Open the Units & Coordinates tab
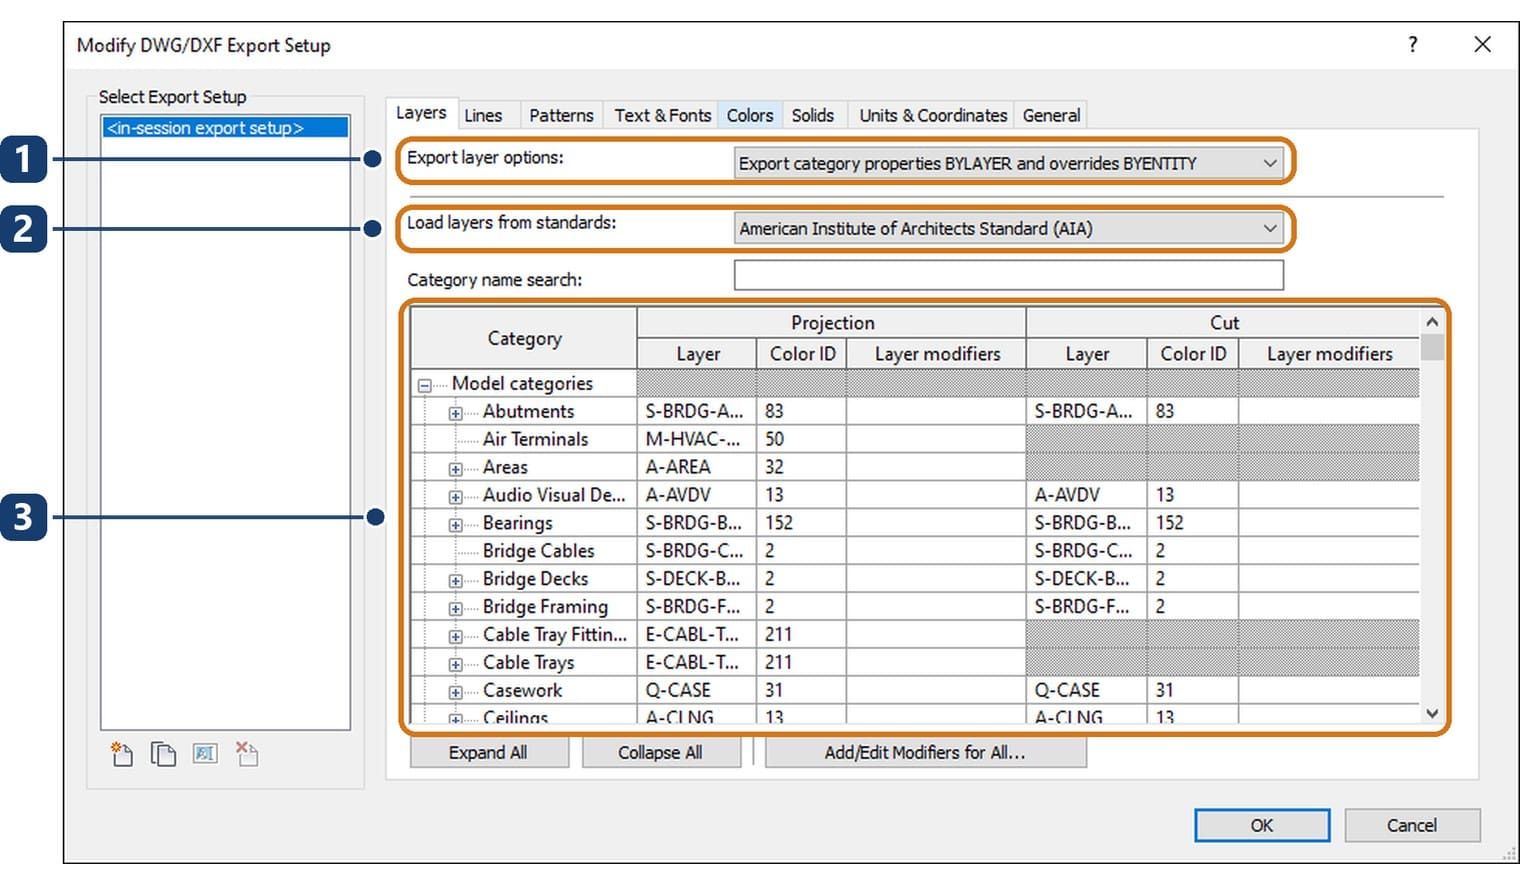 [933, 115]
